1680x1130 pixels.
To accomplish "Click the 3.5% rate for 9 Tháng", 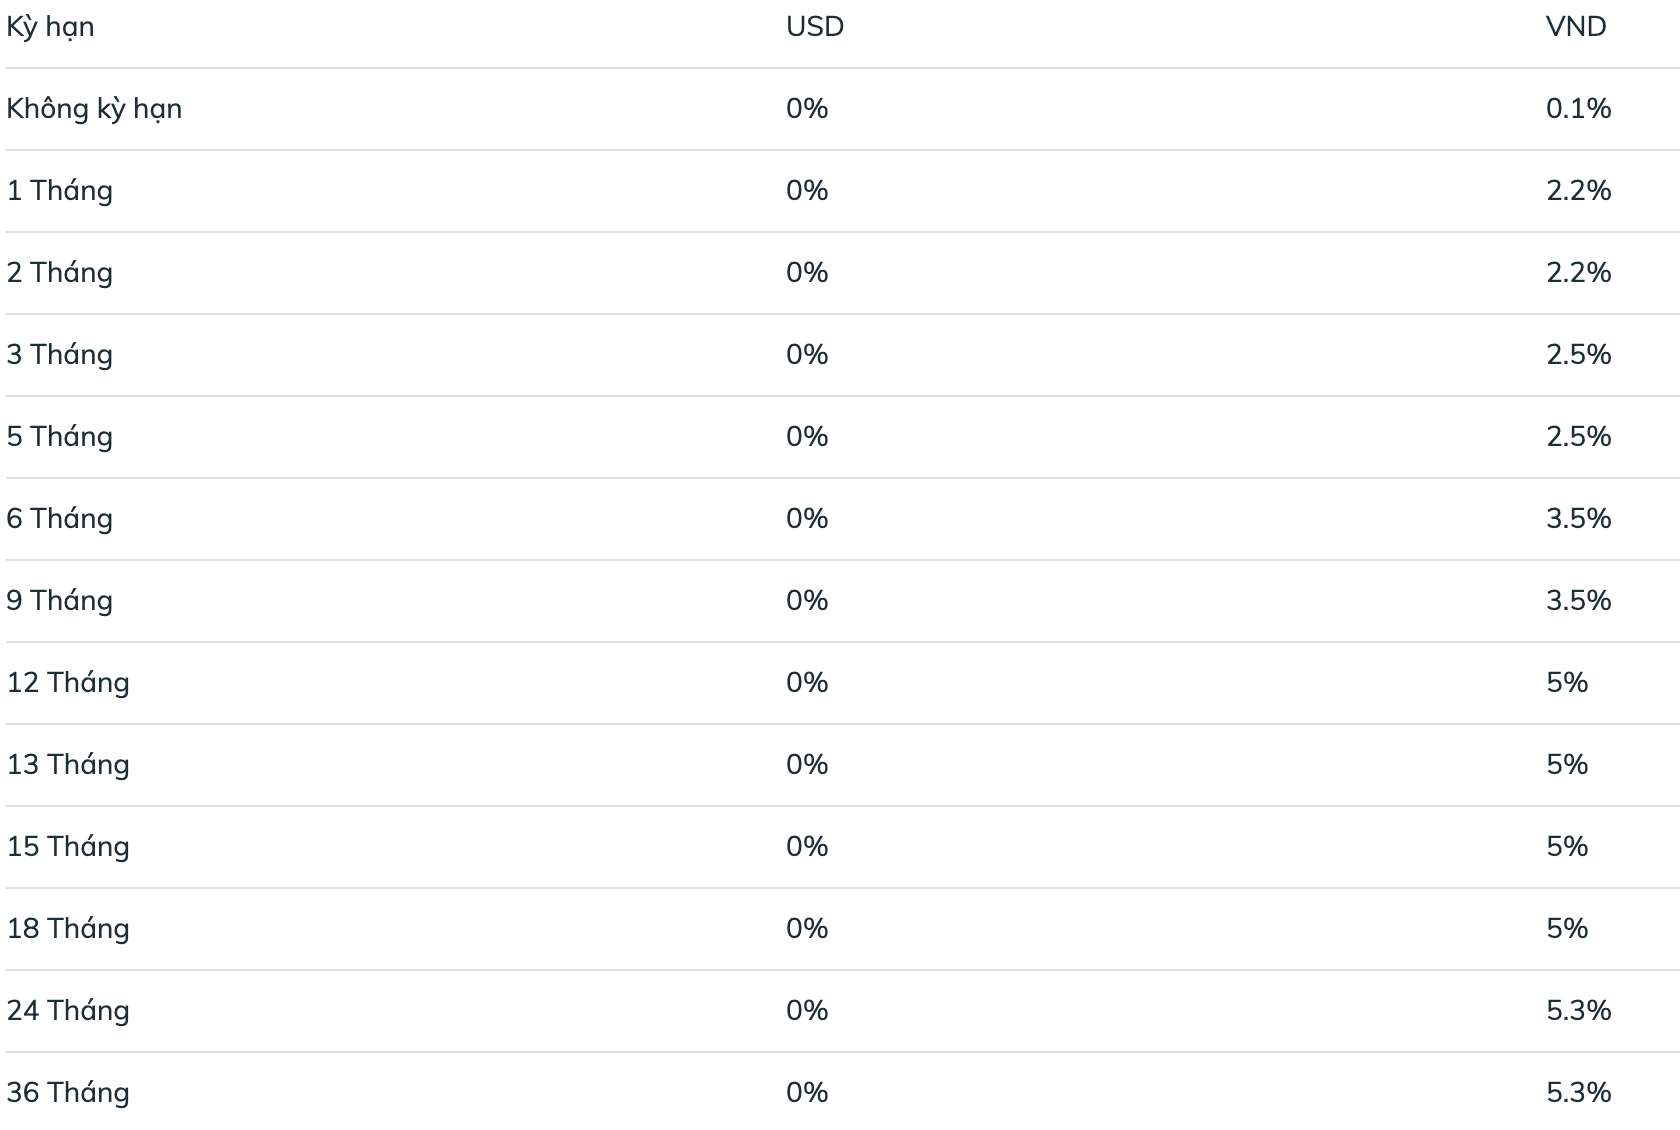I will pos(1578,601).
